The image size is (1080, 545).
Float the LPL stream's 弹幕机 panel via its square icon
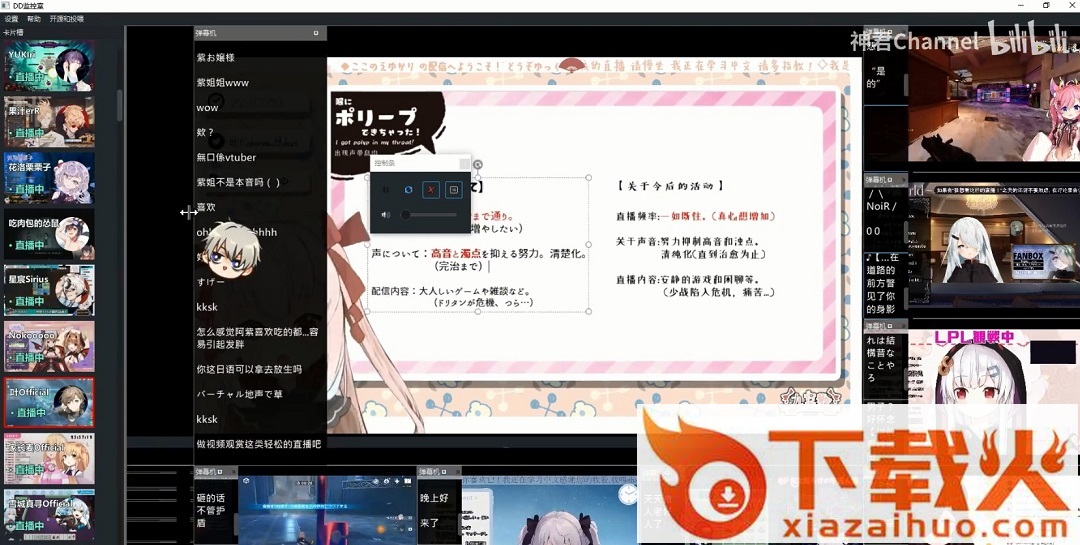[x=890, y=326]
